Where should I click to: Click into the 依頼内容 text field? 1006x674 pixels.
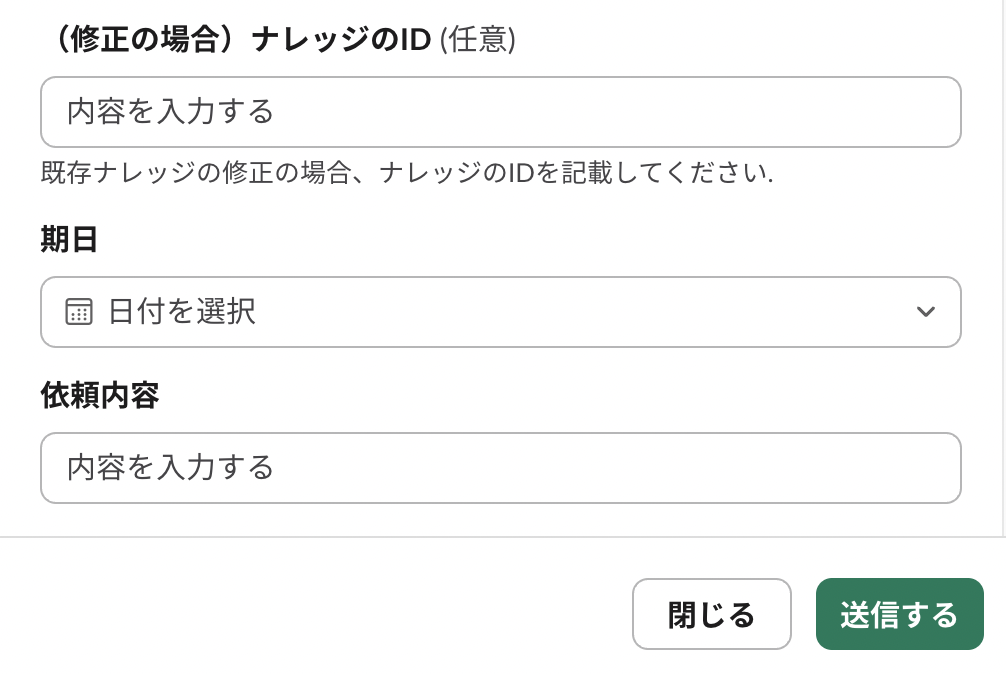click(x=500, y=468)
